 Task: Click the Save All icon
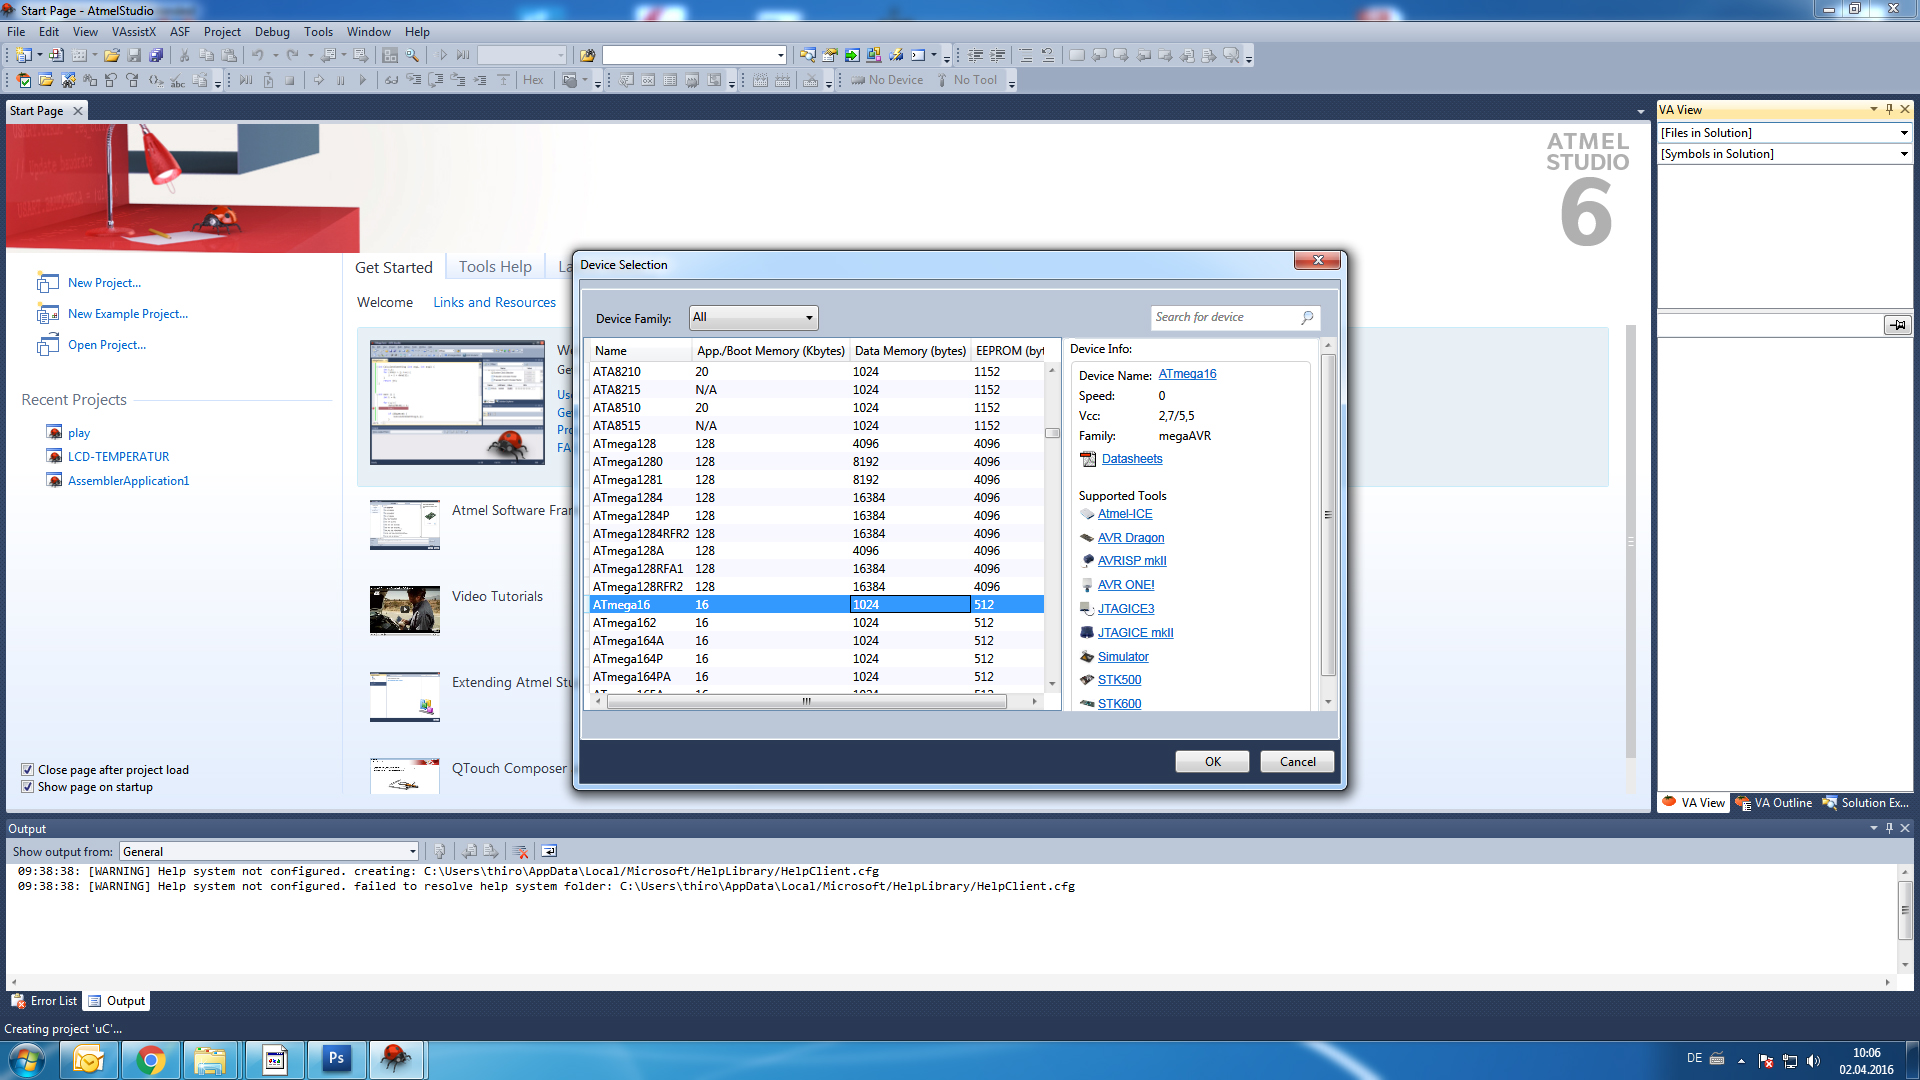click(156, 55)
